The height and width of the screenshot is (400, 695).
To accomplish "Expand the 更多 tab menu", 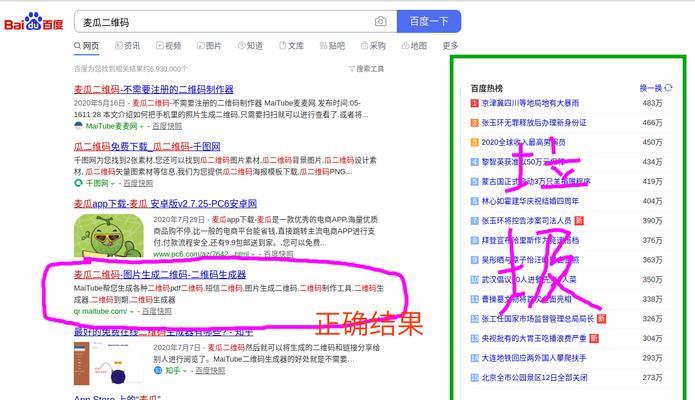I will (450, 46).
